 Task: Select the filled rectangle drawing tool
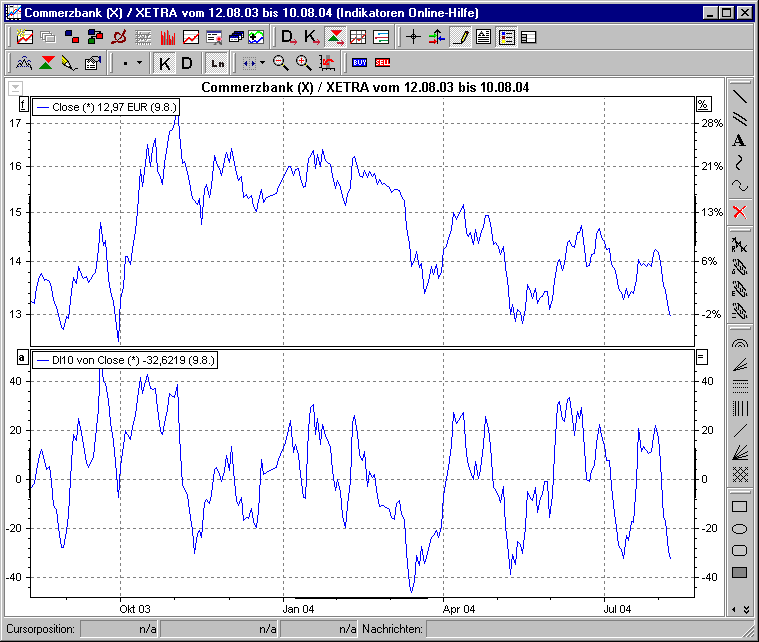[739, 572]
